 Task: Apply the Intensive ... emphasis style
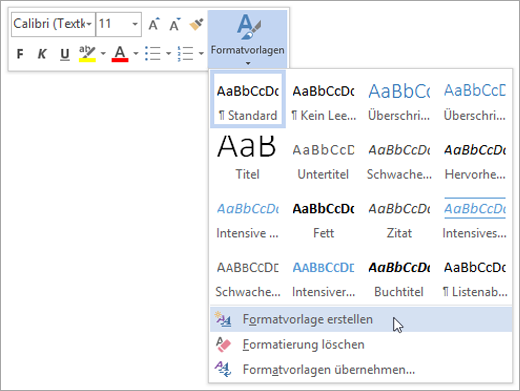(x=248, y=217)
